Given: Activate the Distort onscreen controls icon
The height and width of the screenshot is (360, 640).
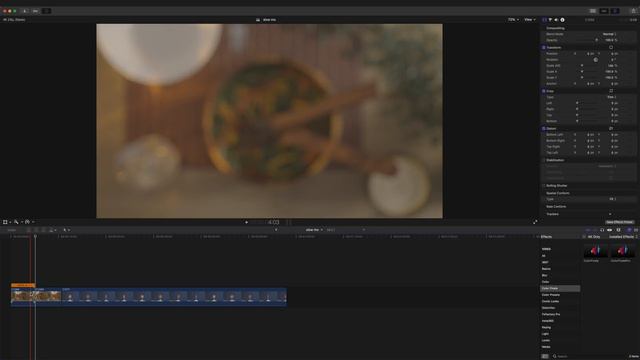Looking at the screenshot, I should (611, 129).
